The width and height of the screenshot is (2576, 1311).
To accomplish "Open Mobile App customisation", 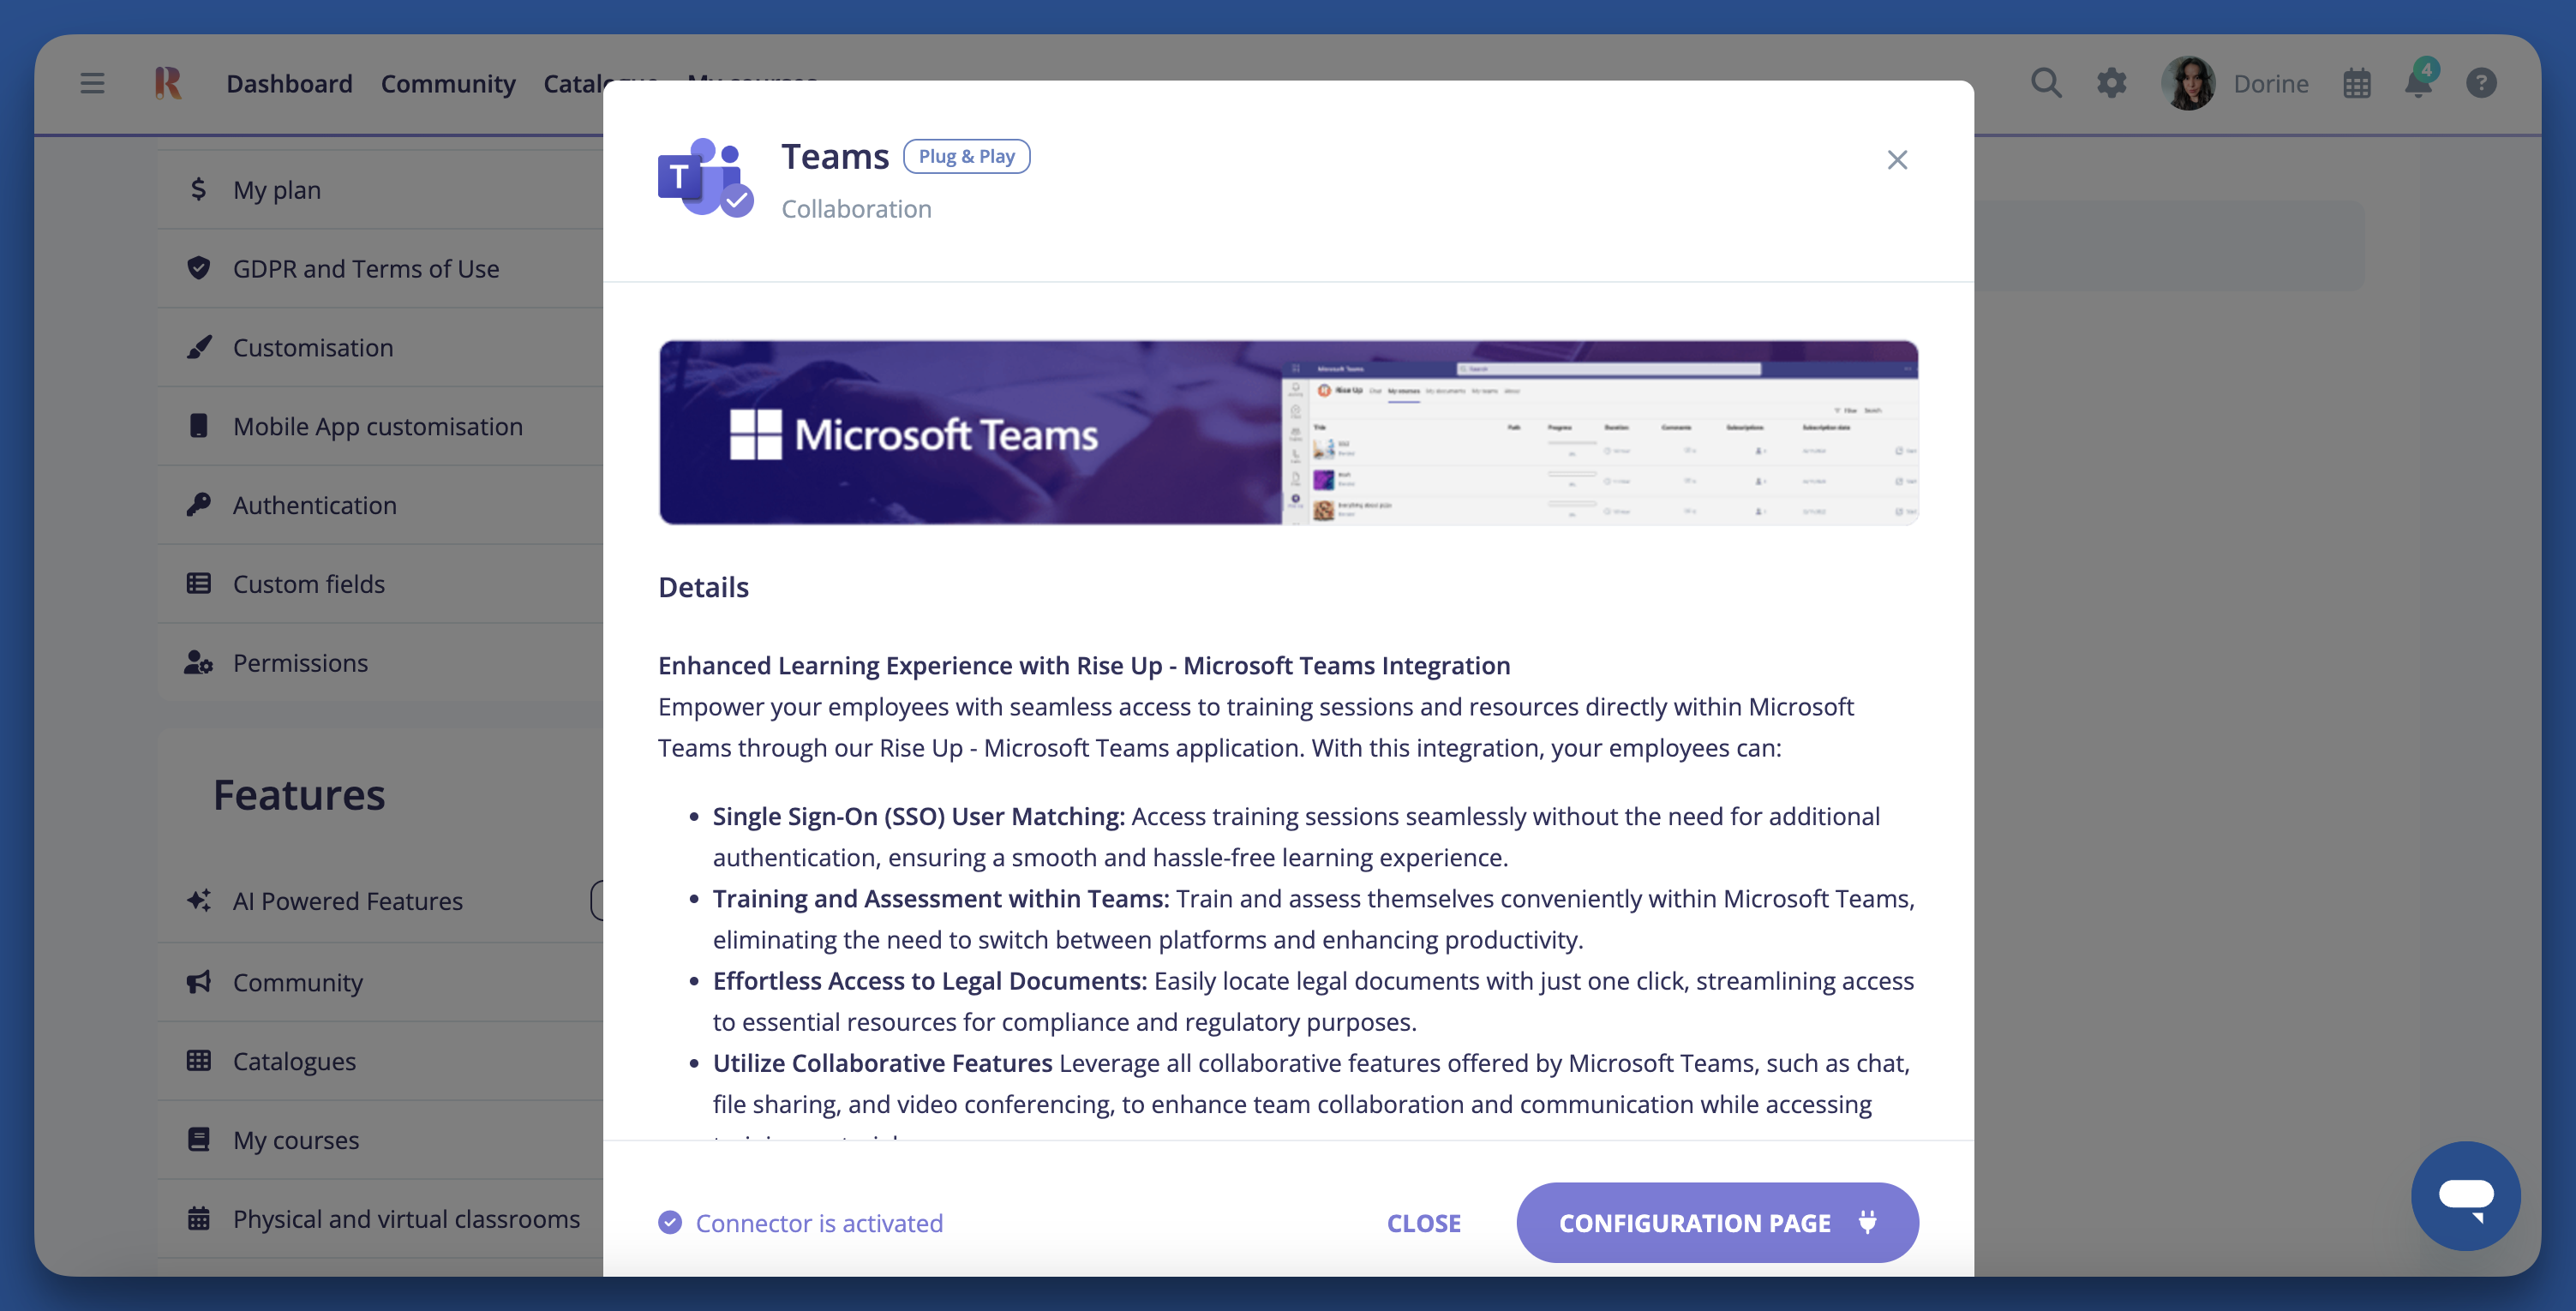I will [x=380, y=427].
